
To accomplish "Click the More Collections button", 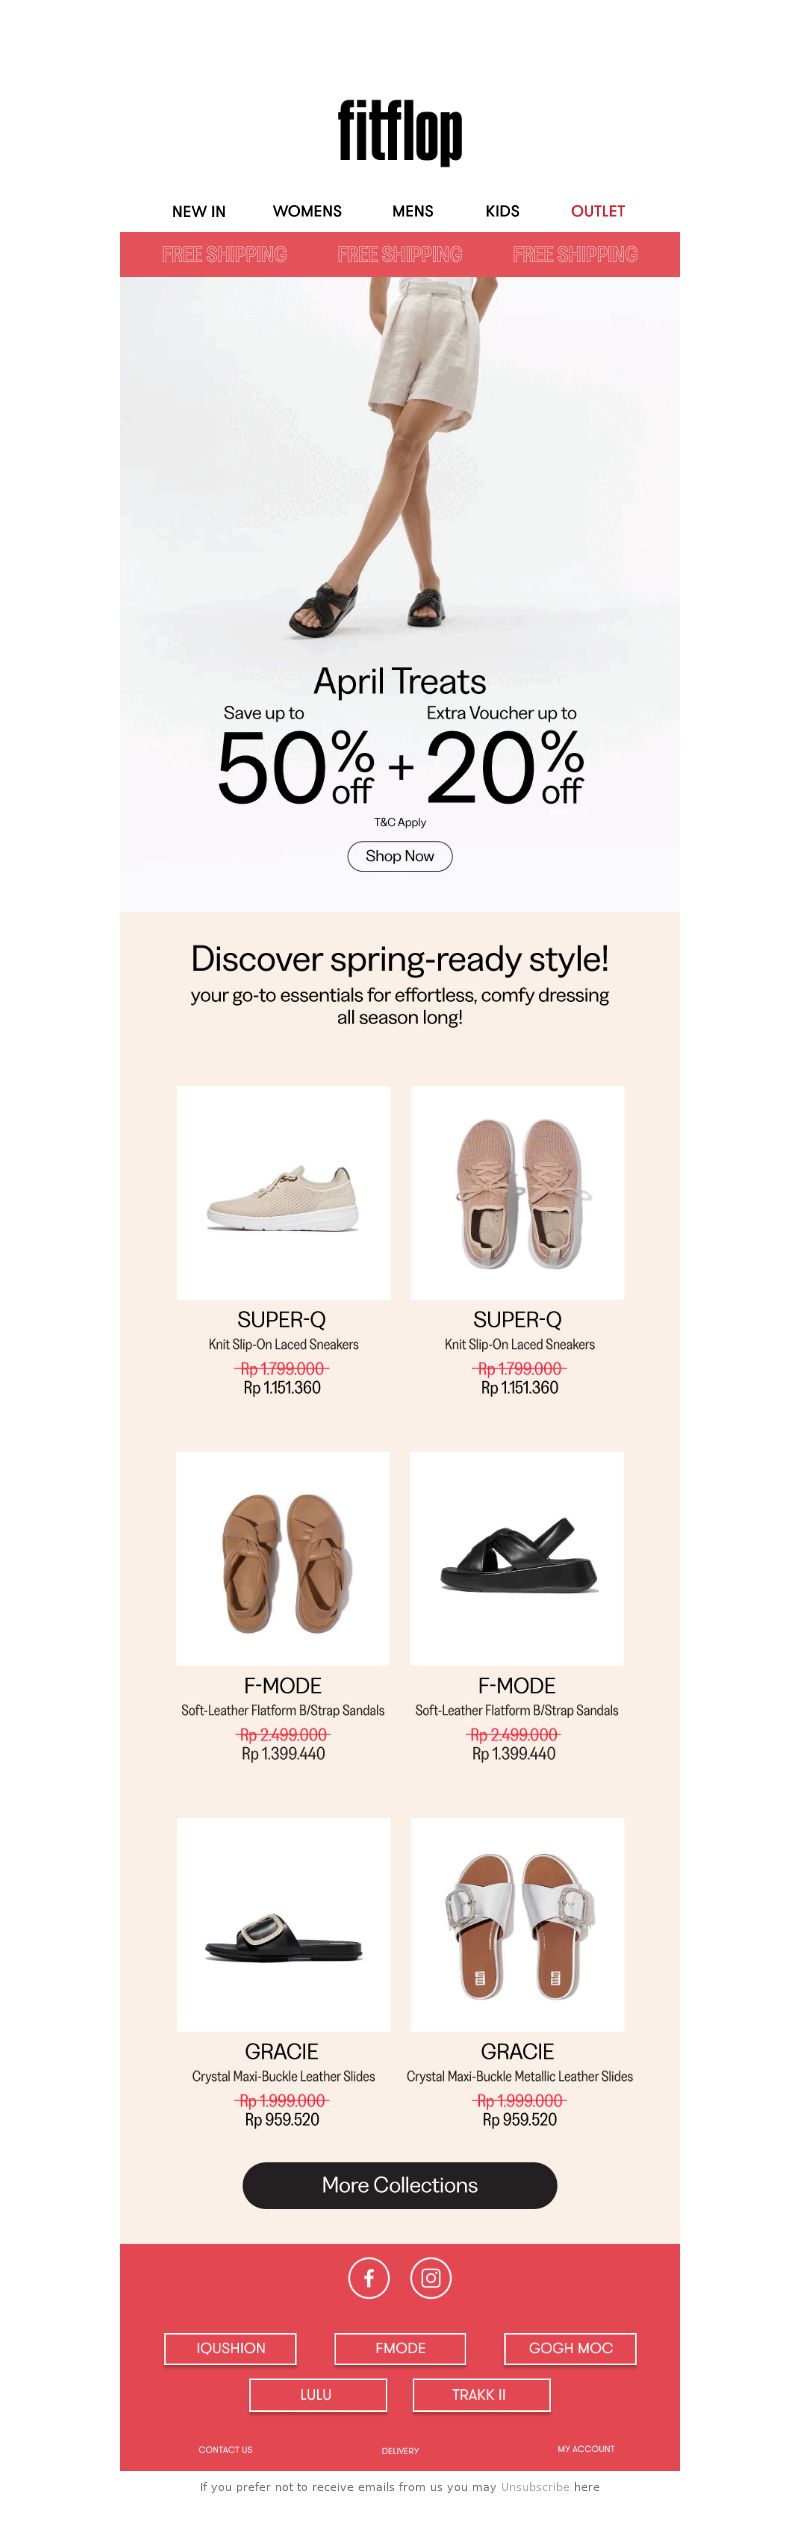I will (400, 2185).
